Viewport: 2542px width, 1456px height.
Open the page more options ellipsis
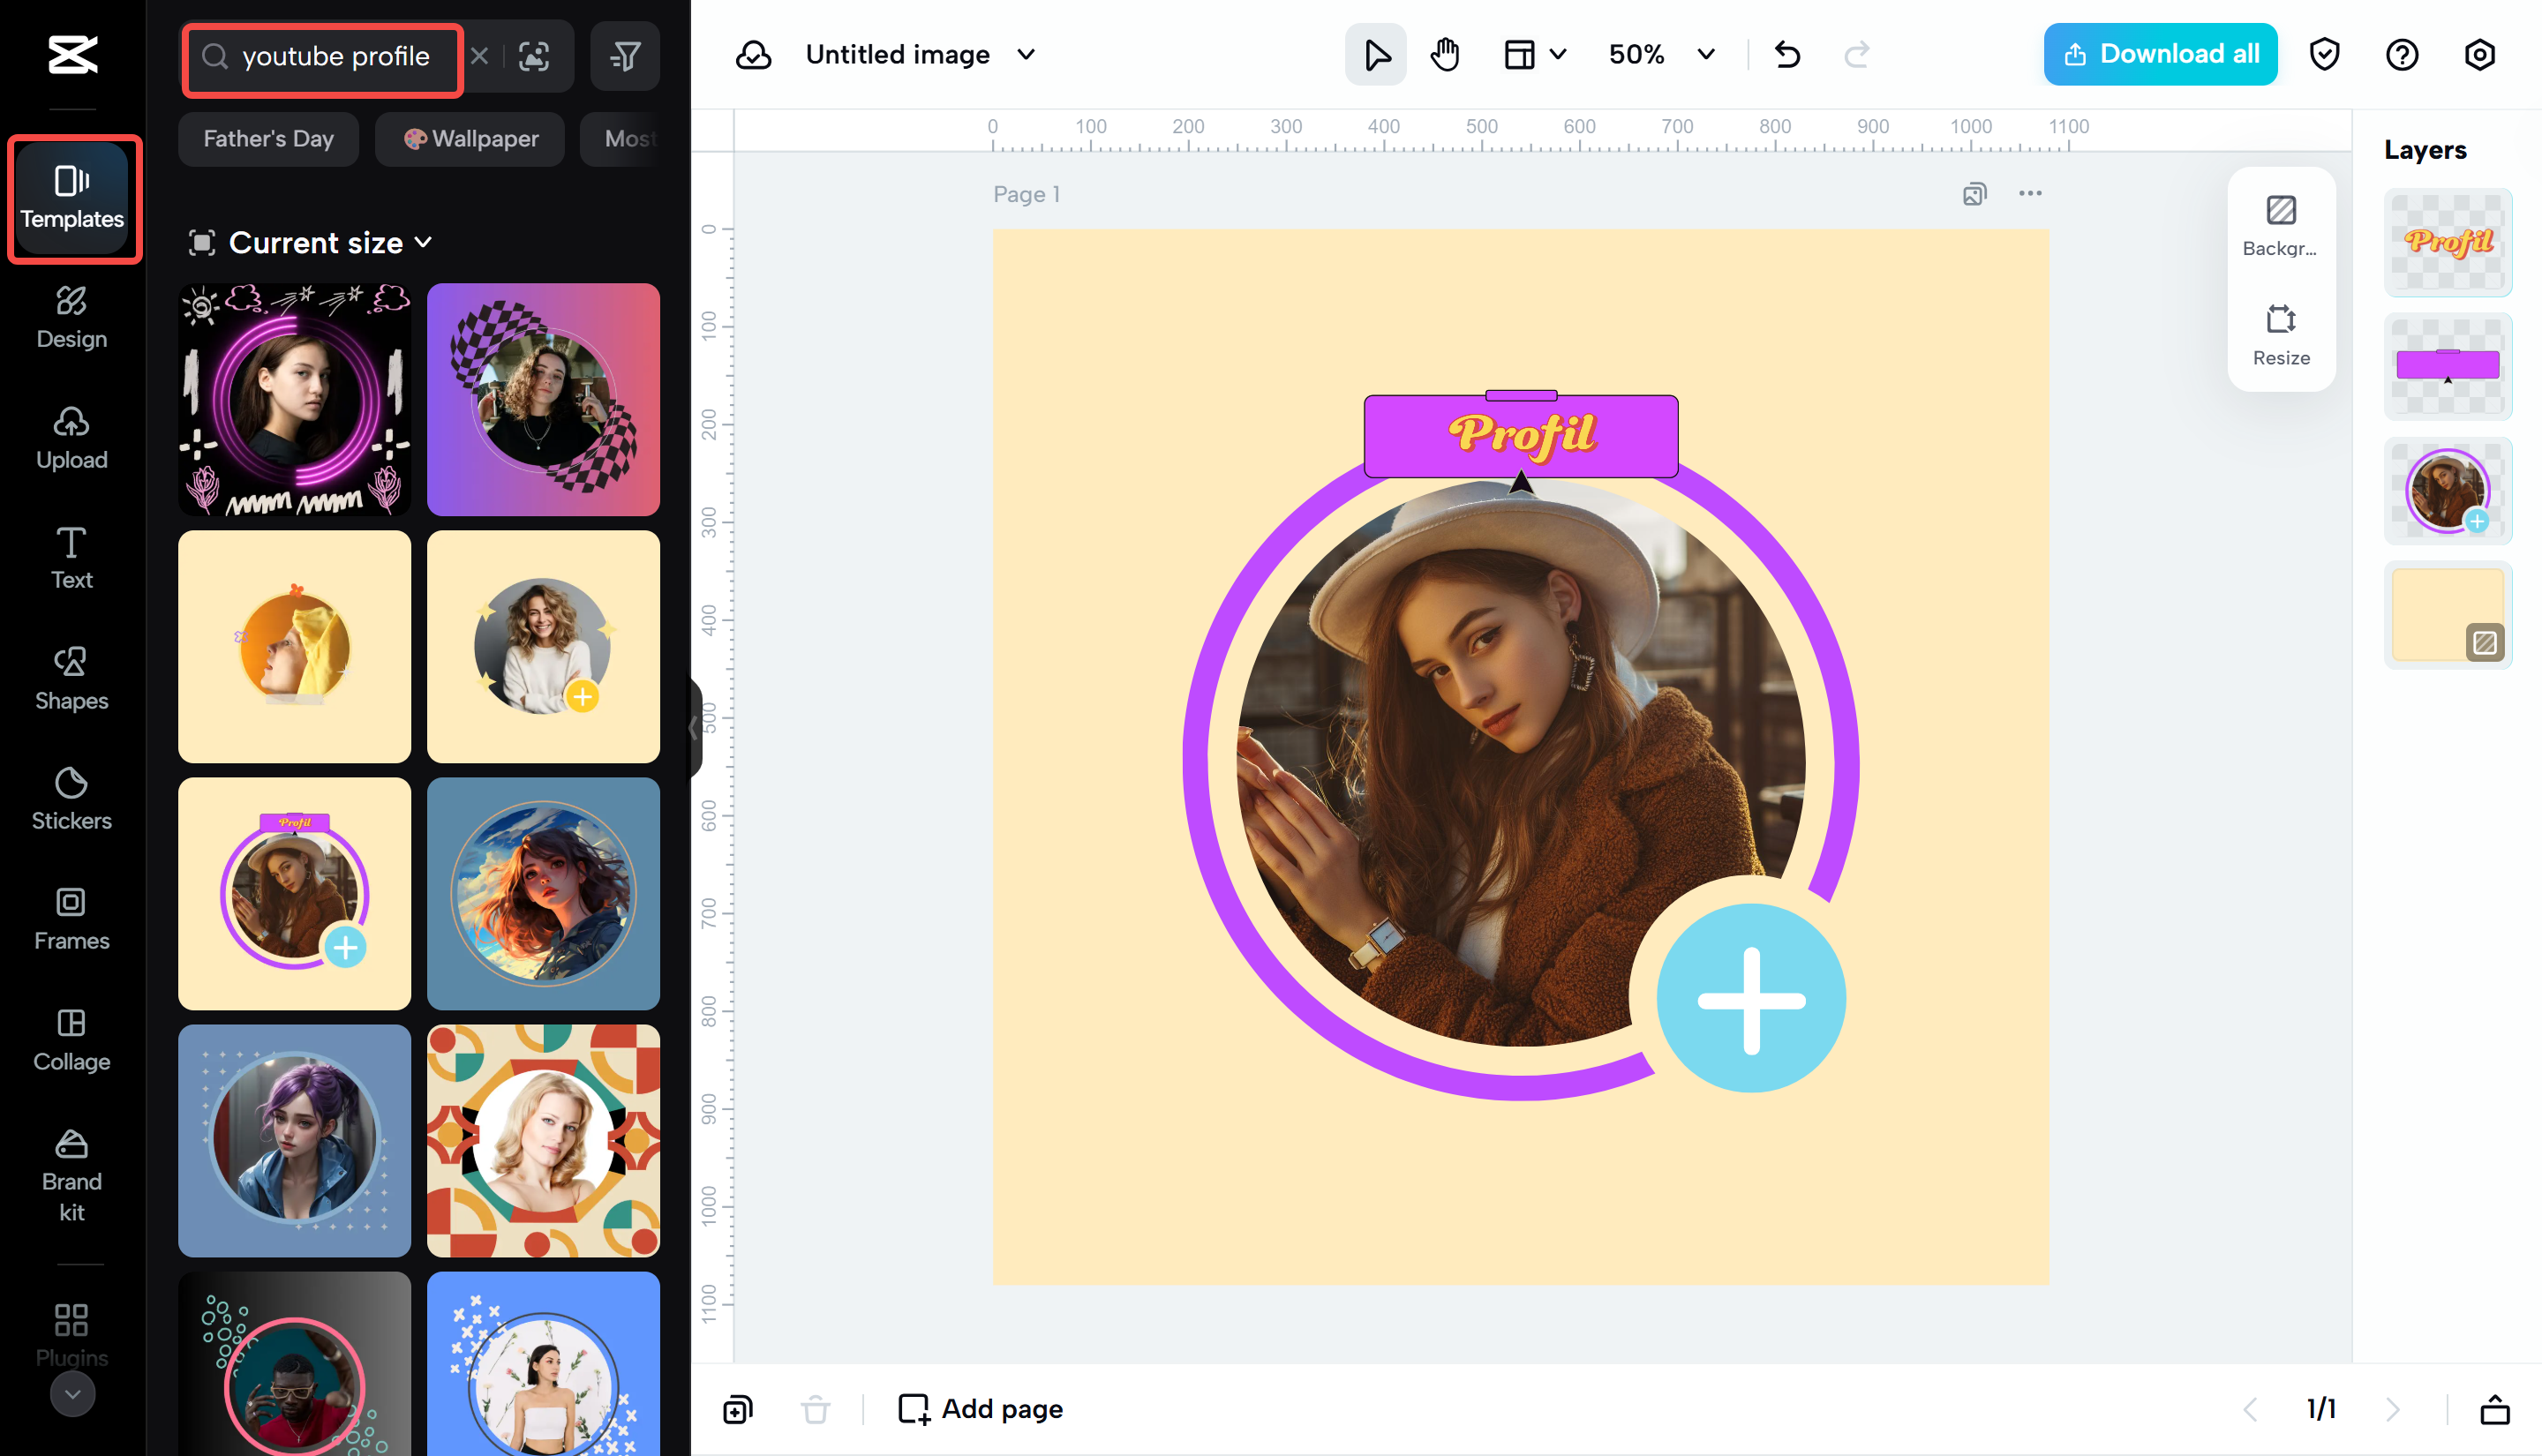pyautogui.click(x=2030, y=194)
